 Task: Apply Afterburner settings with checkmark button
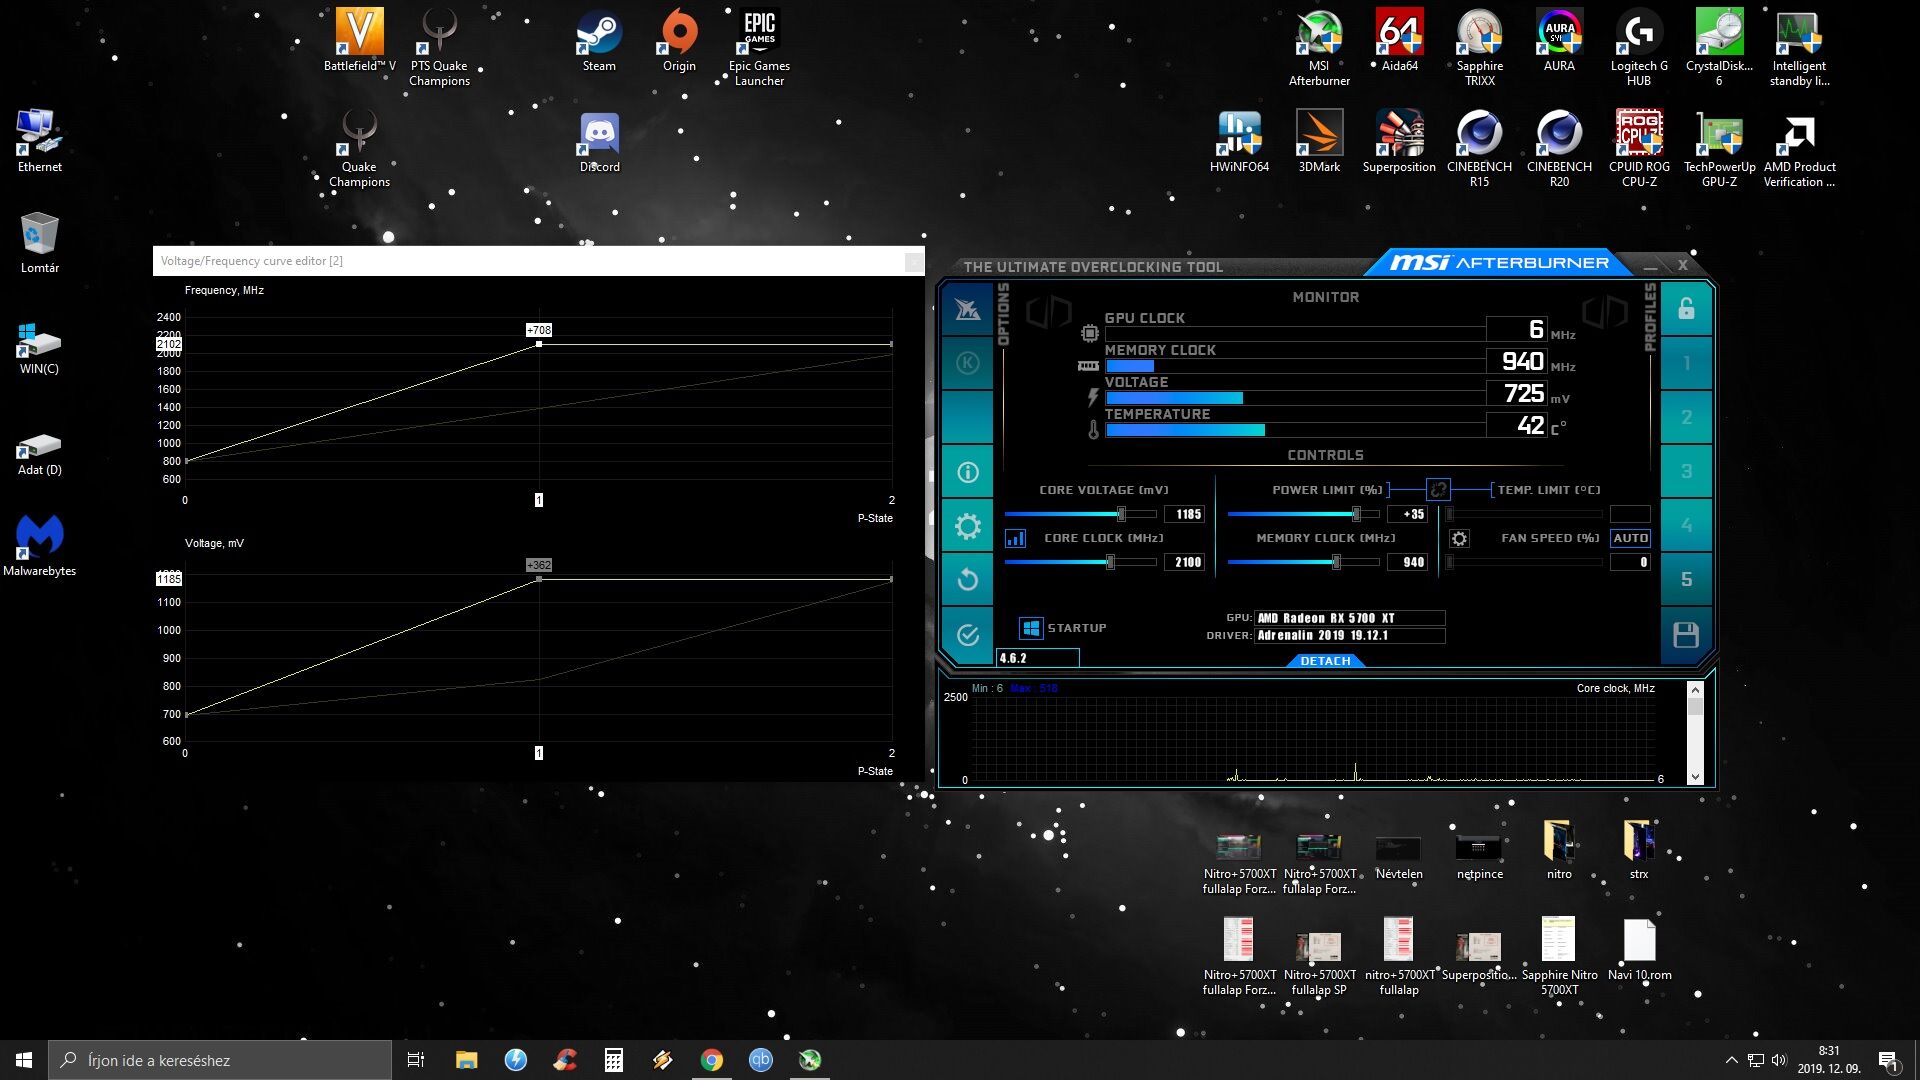point(967,634)
